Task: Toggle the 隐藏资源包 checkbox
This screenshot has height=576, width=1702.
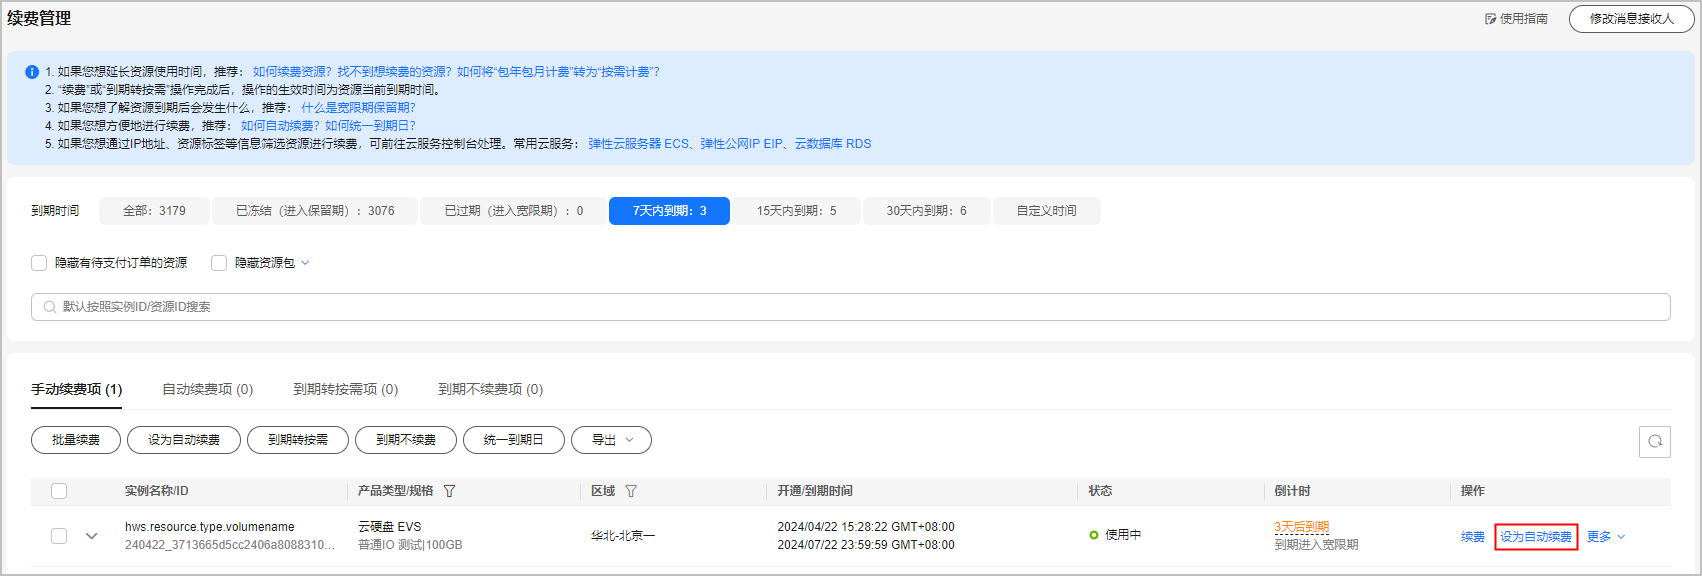Action: tap(219, 263)
